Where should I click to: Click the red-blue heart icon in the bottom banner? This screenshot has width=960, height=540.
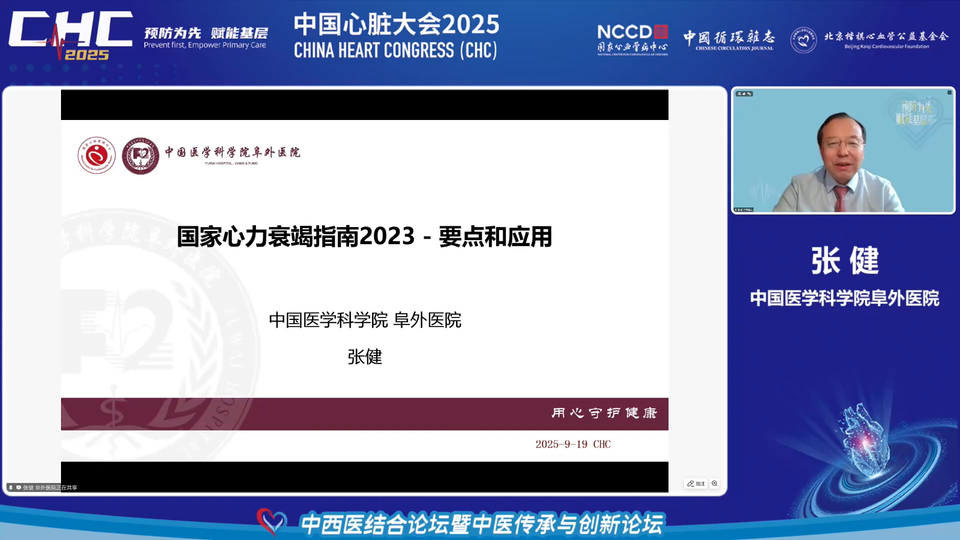click(x=271, y=522)
